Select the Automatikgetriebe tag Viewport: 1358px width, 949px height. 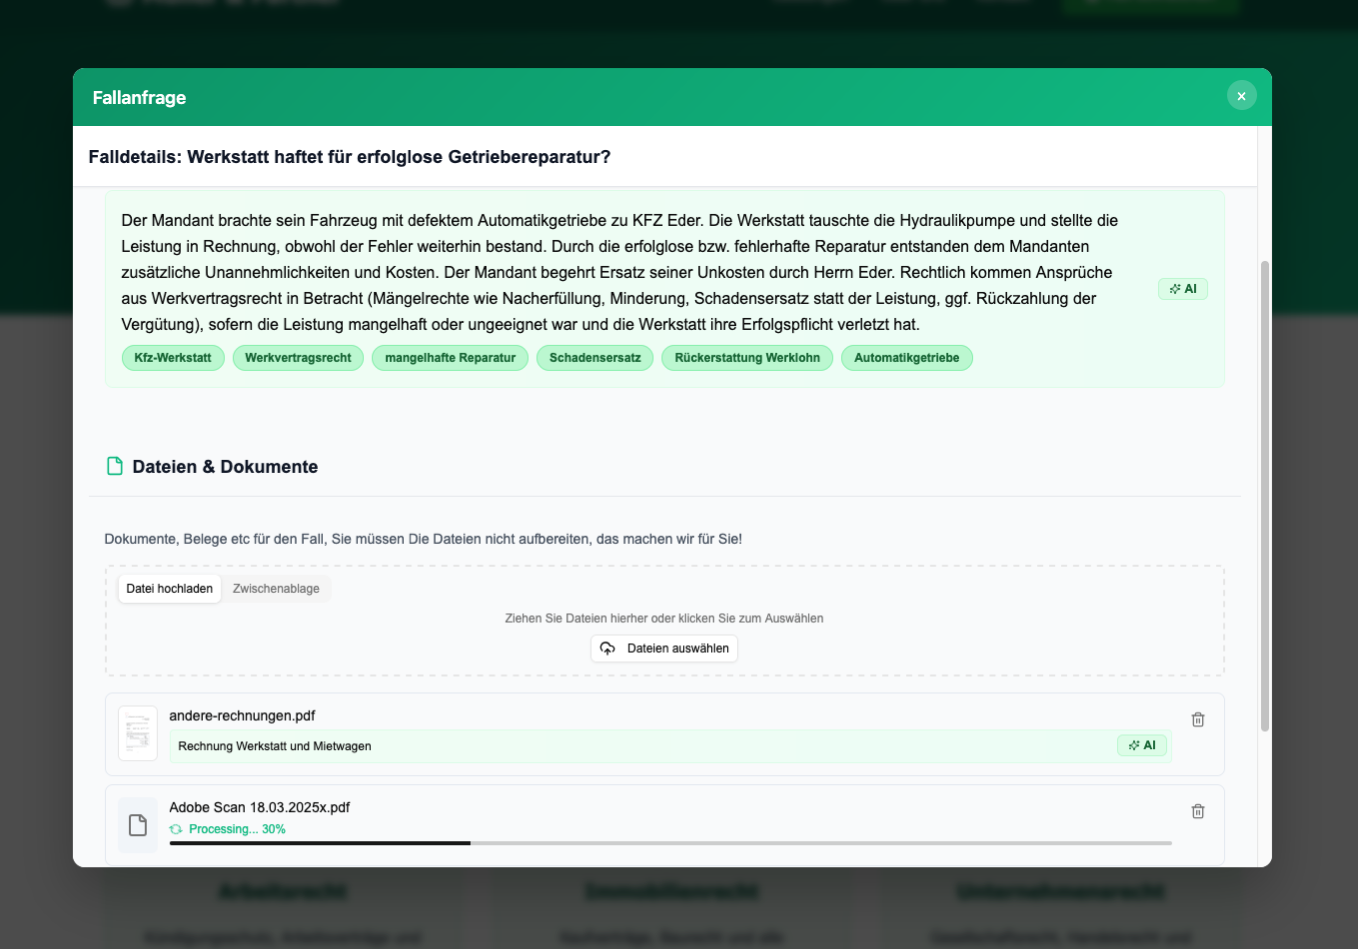tap(907, 357)
